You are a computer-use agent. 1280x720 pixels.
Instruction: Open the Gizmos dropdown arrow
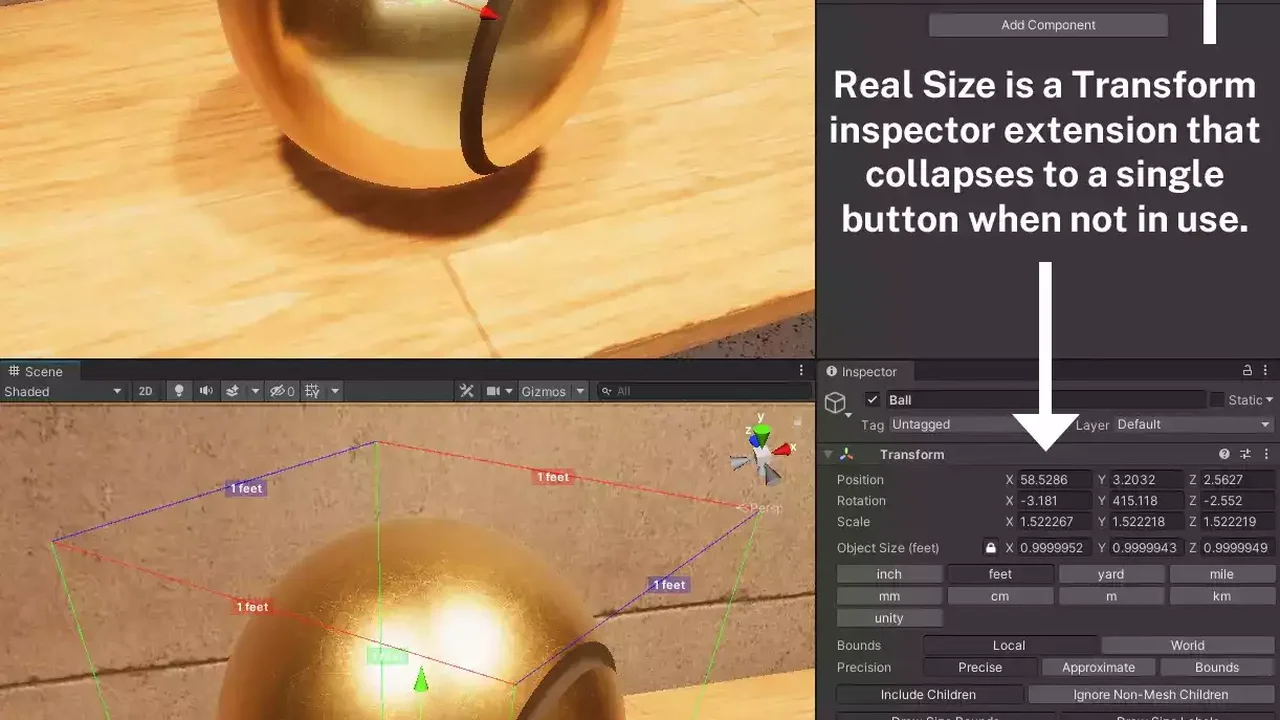coord(580,391)
